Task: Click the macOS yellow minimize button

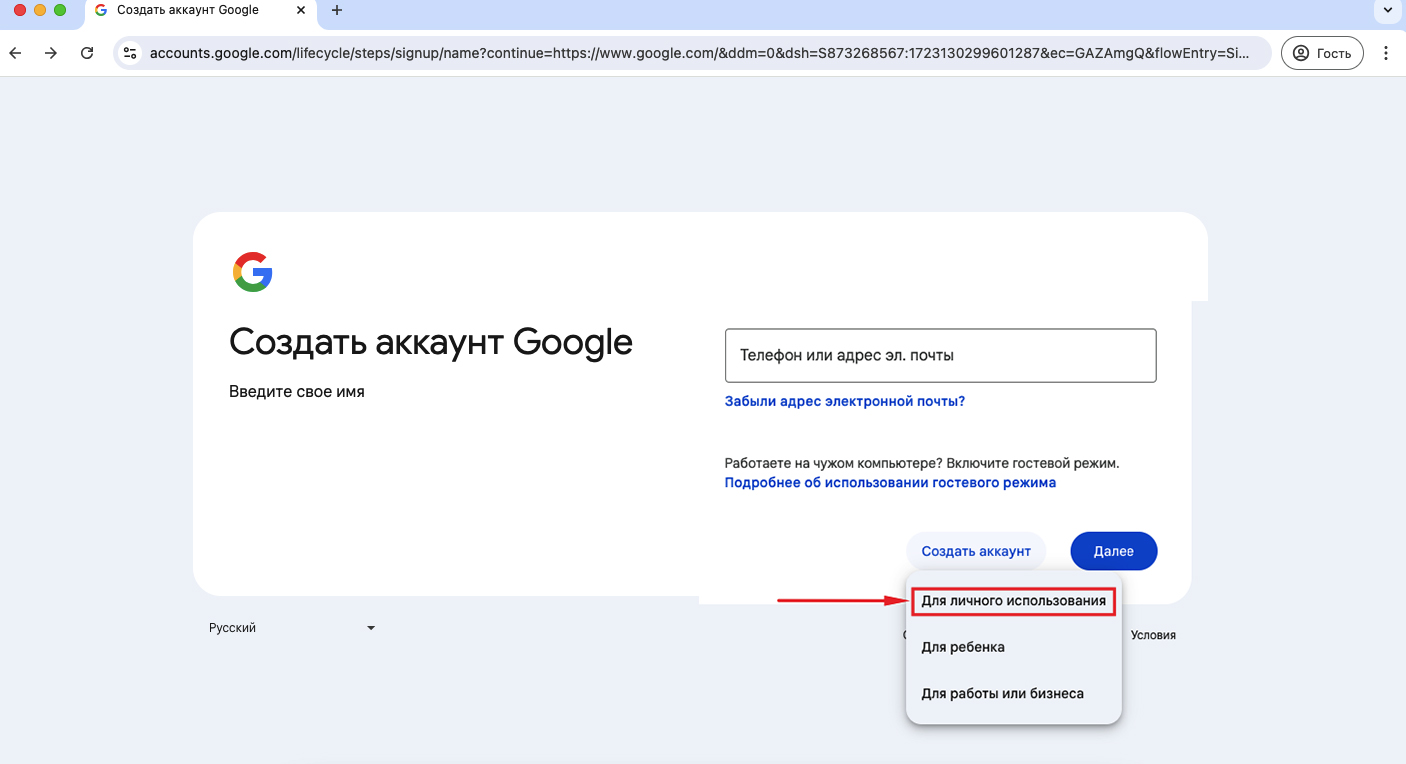Action: [x=40, y=10]
